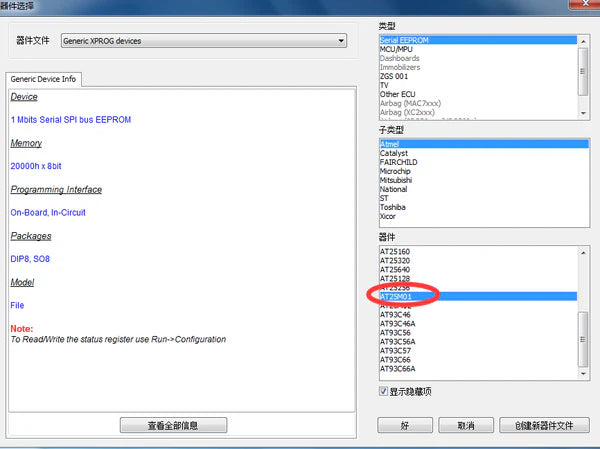Click the 创建新器件文件 button

click(544, 425)
